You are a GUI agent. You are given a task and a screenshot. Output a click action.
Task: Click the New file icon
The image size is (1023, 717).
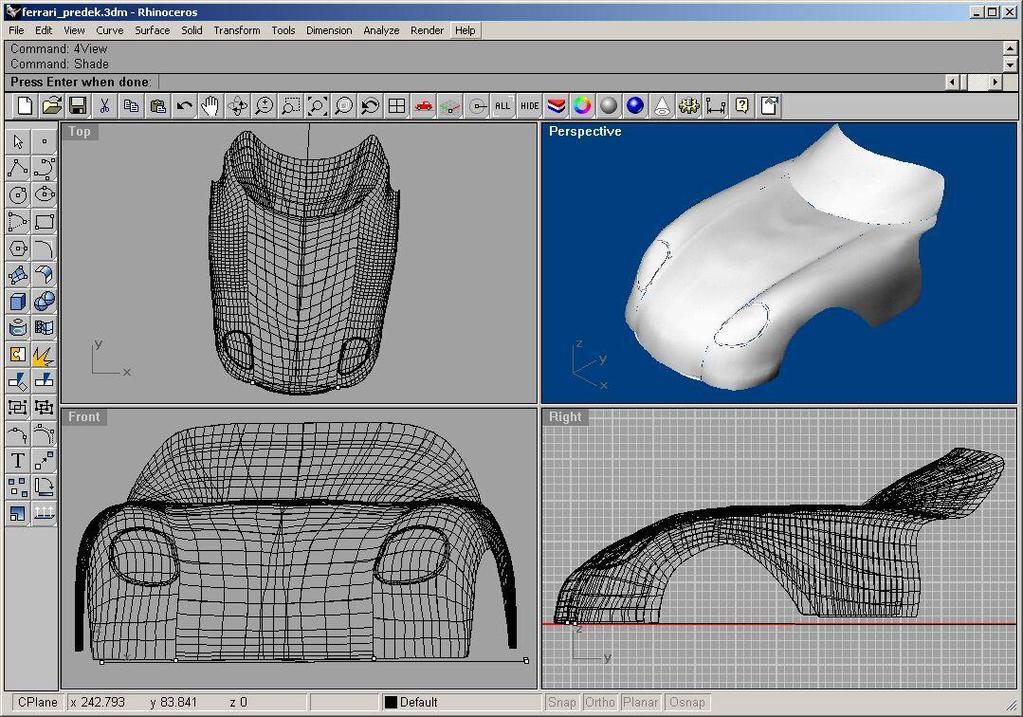pos(25,106)
